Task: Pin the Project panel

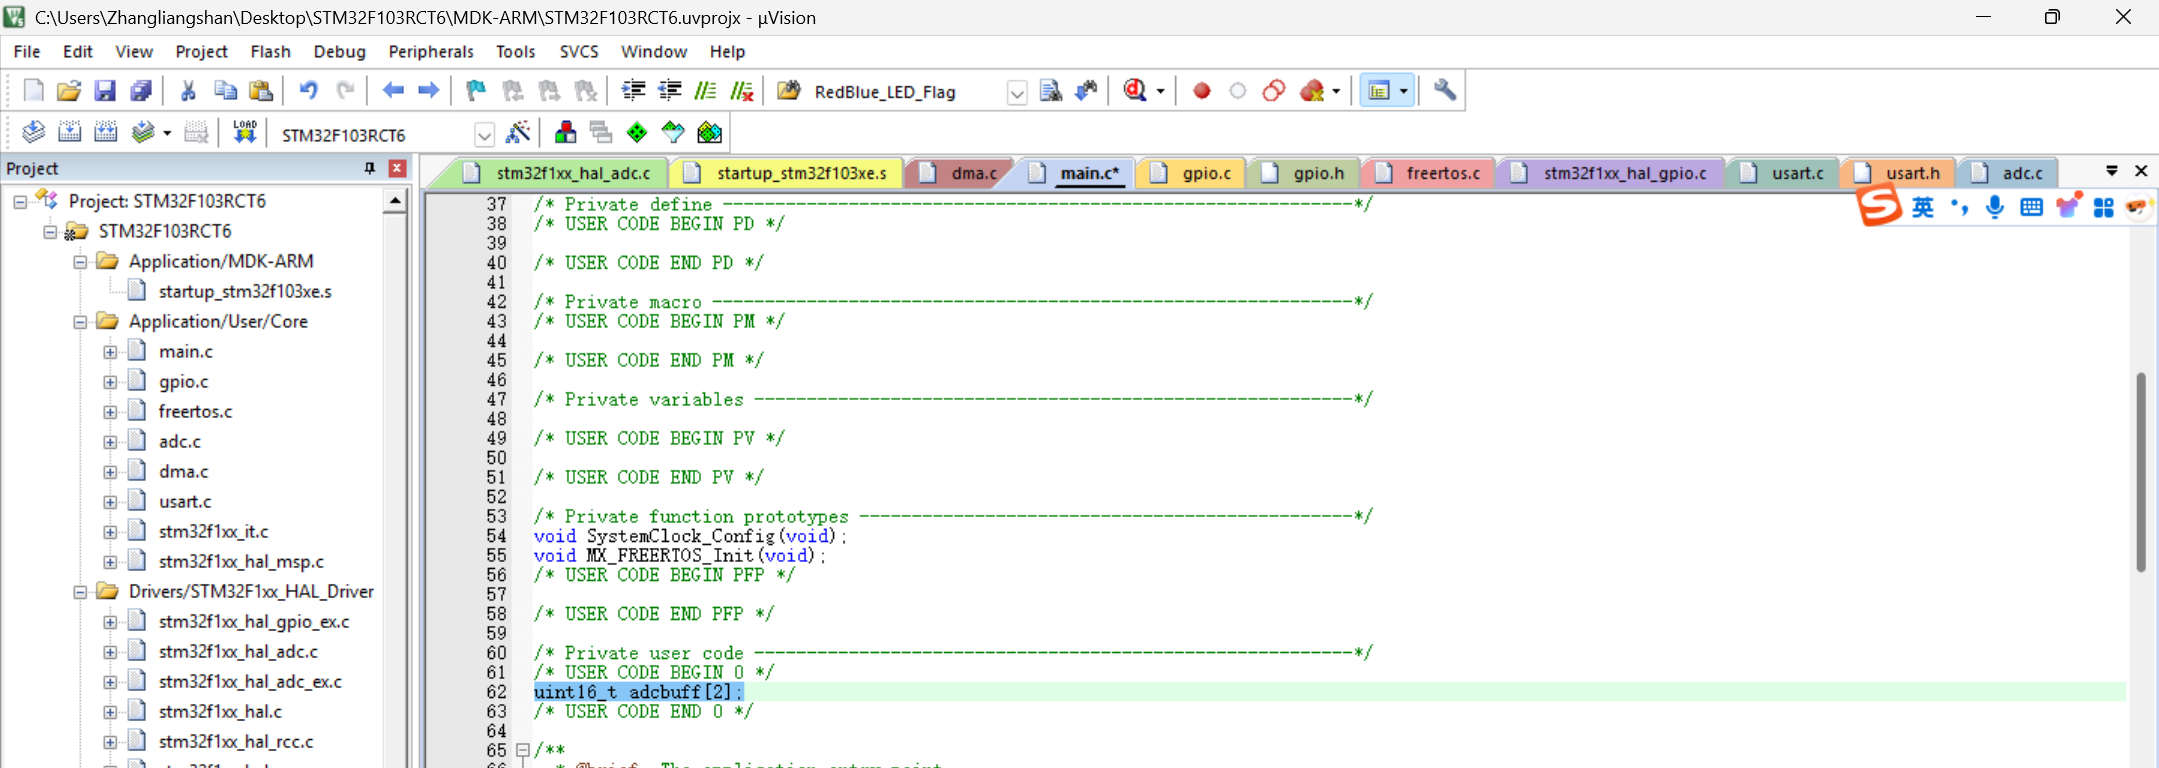Action: click(x=370, y=168)
